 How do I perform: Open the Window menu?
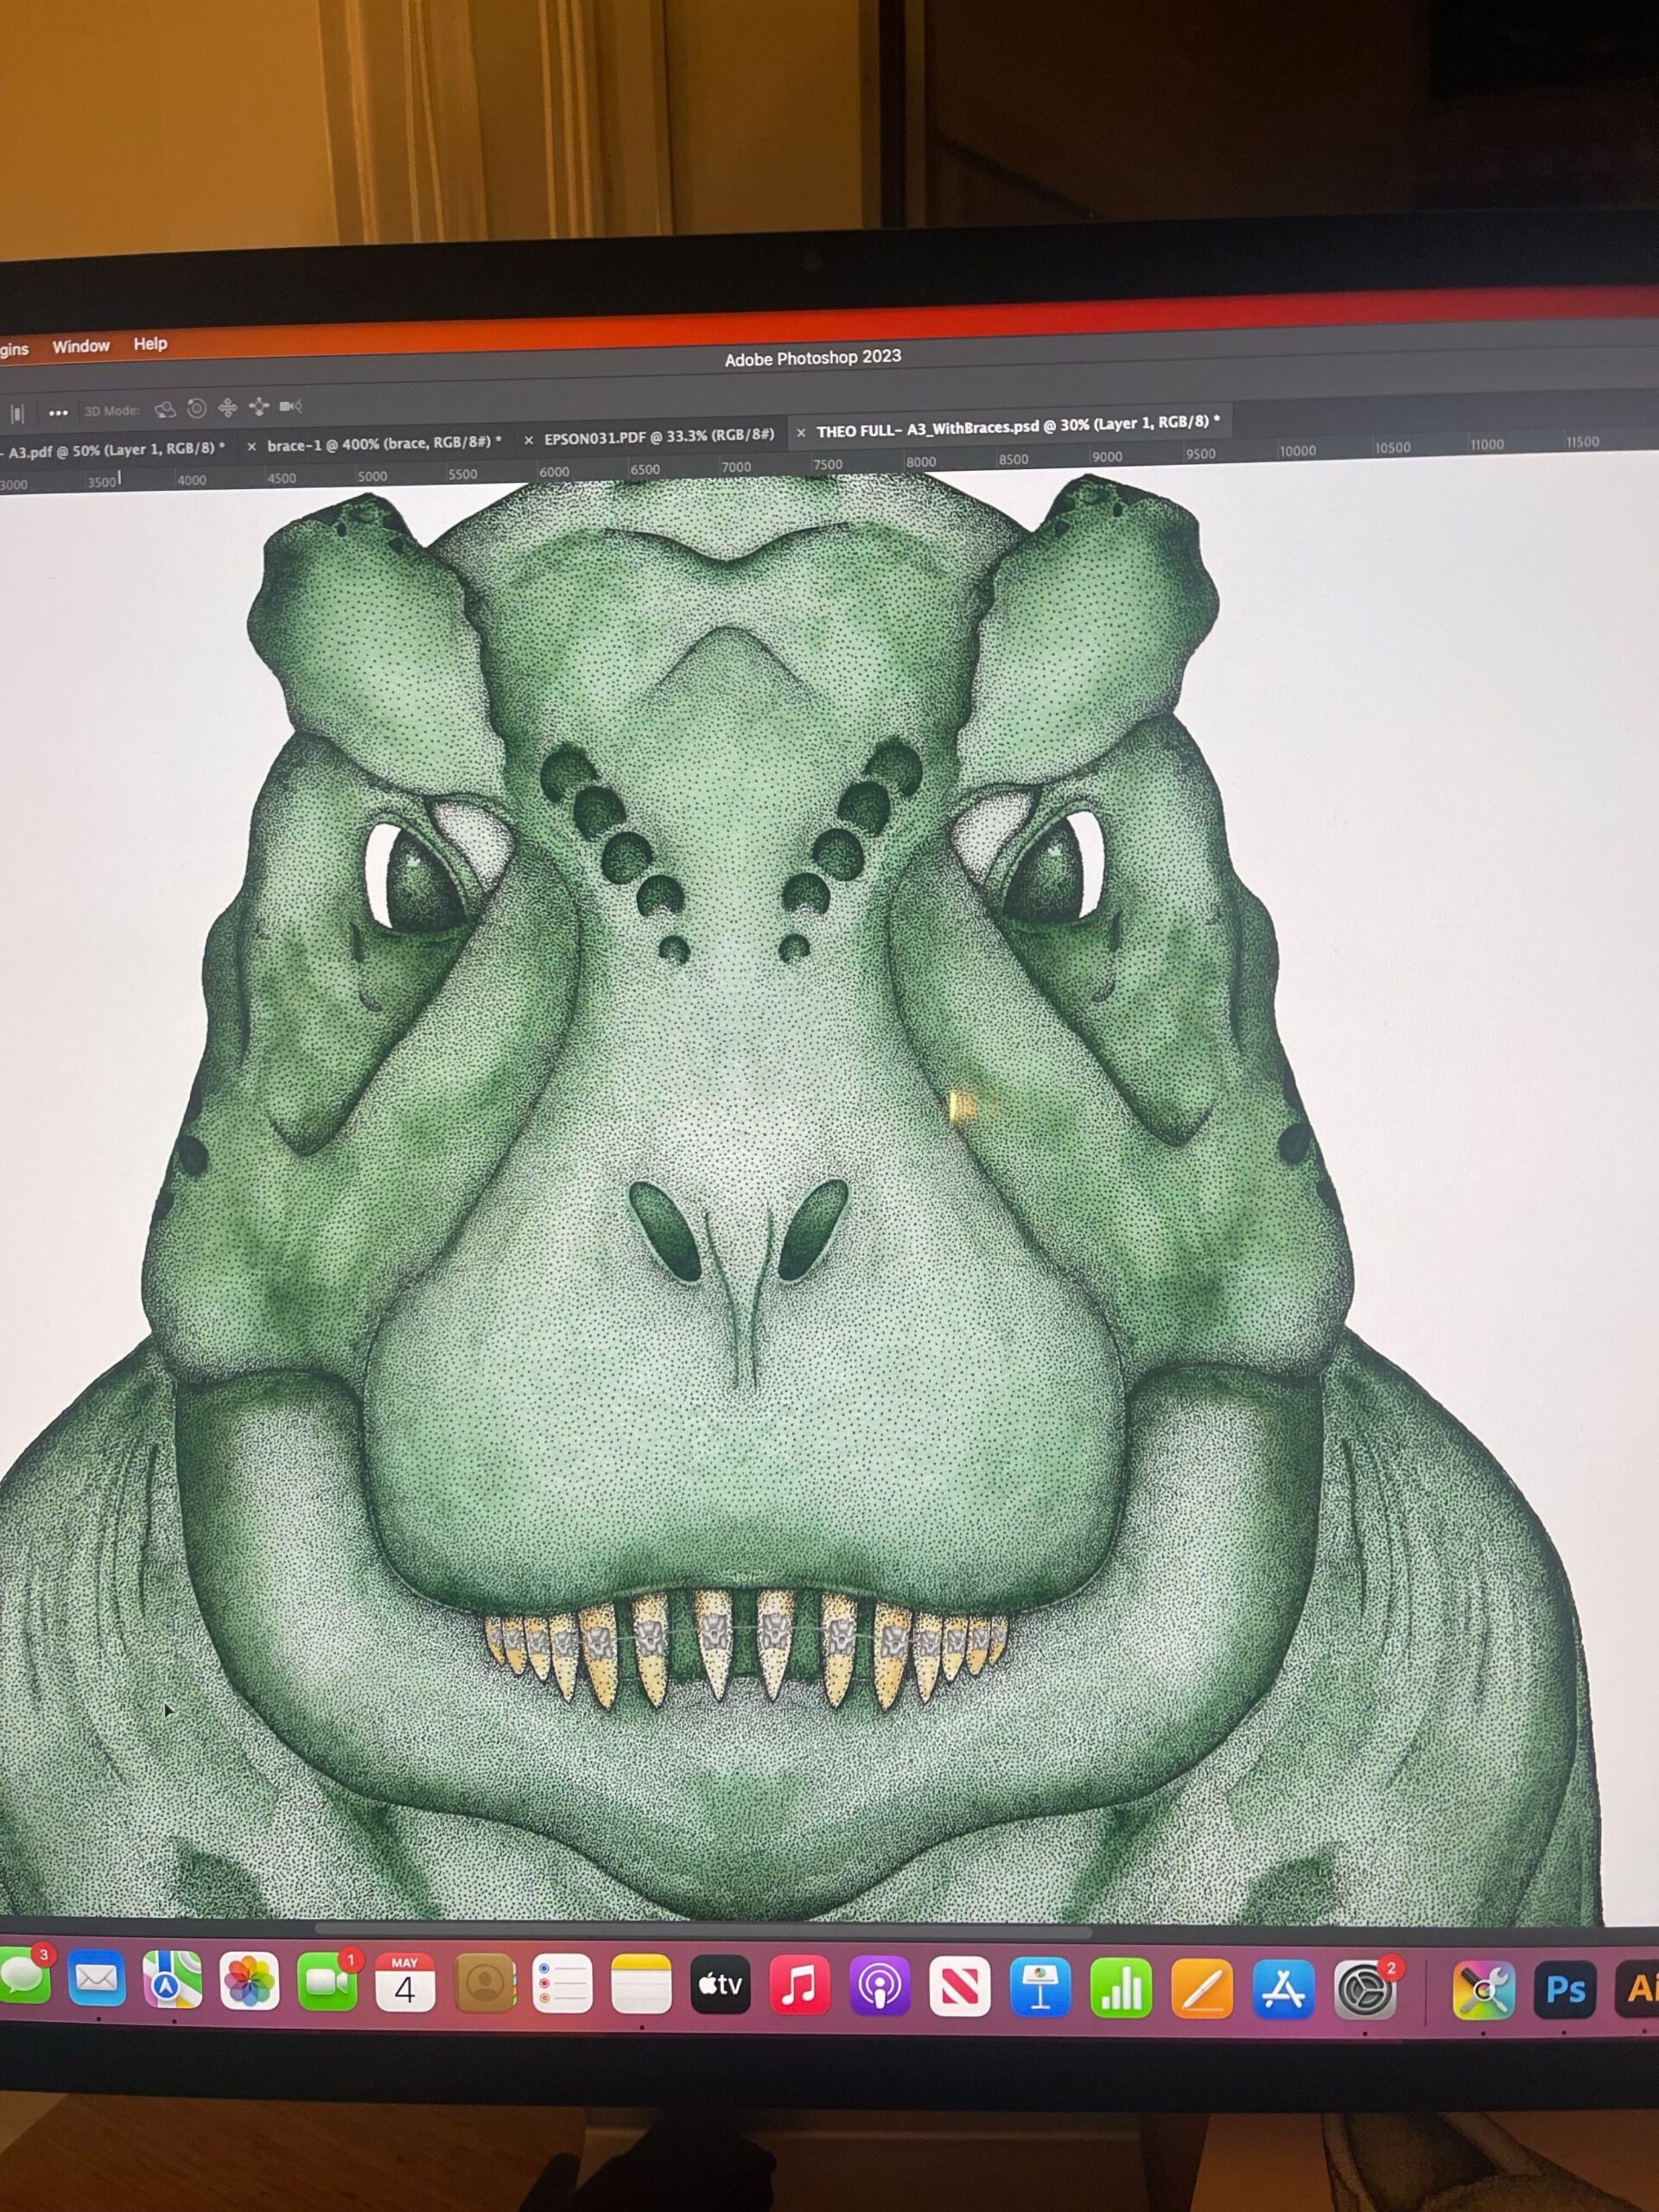81,346
